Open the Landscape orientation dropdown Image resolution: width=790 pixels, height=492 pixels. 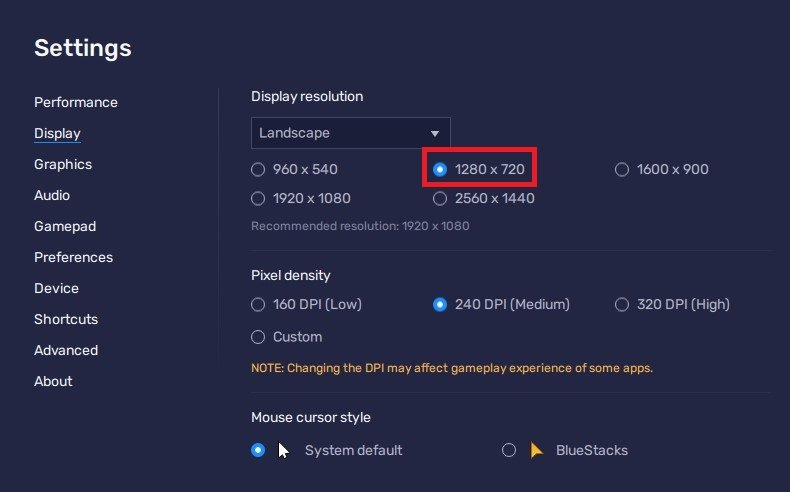[350, 133]
